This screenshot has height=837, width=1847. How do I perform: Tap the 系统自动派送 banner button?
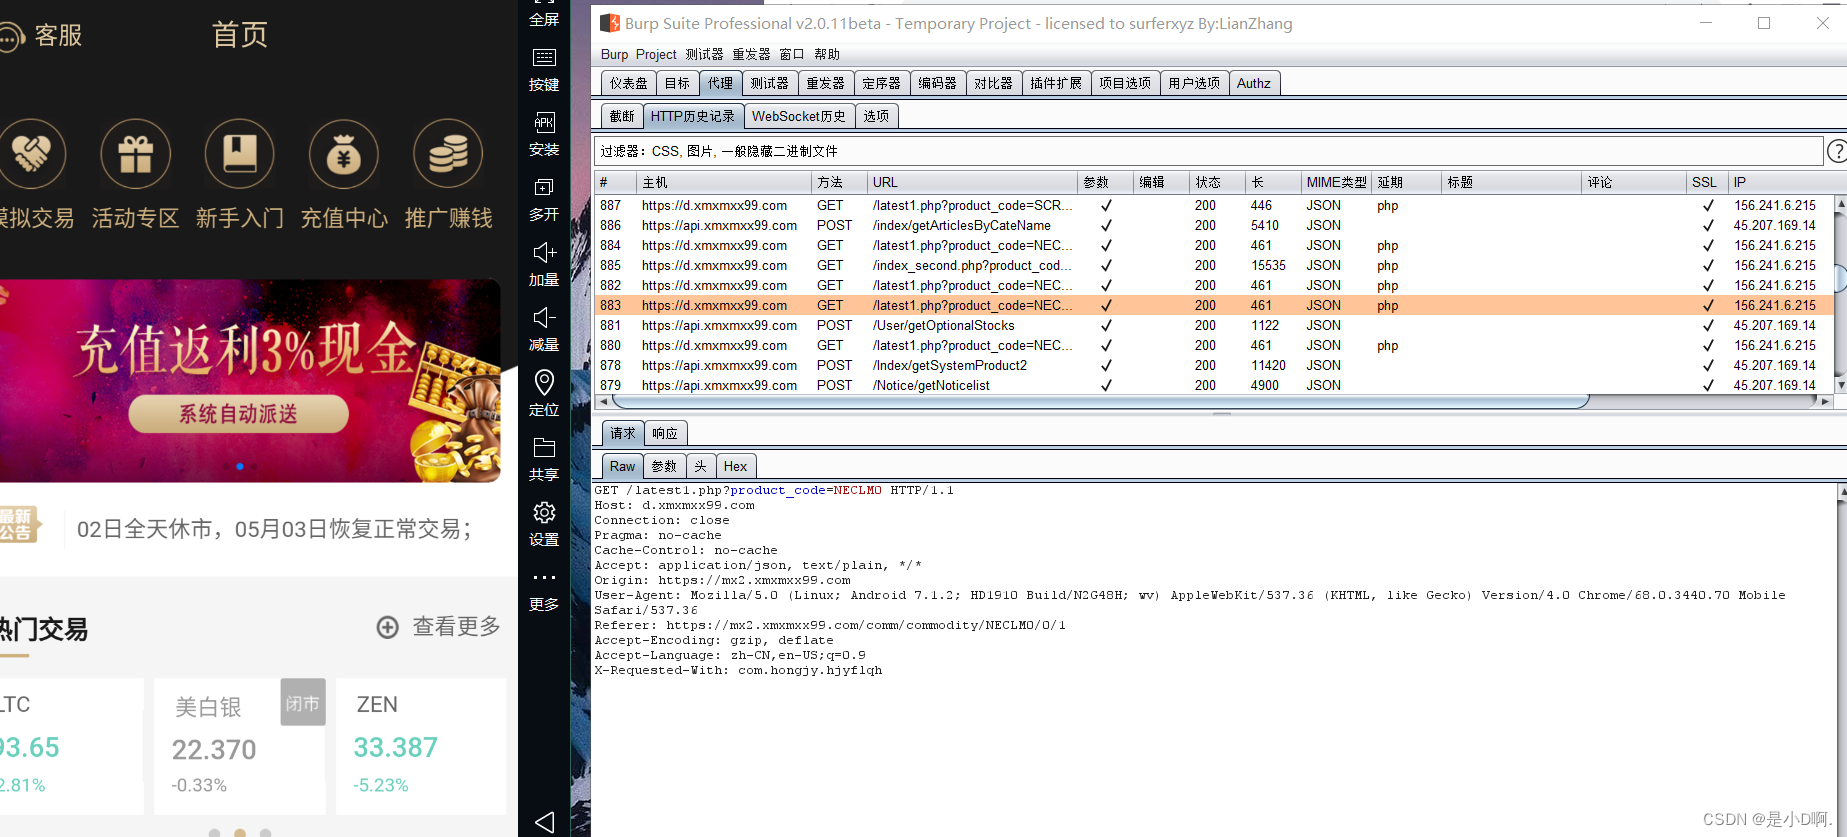pyautogui.click(x=238, y=414)
